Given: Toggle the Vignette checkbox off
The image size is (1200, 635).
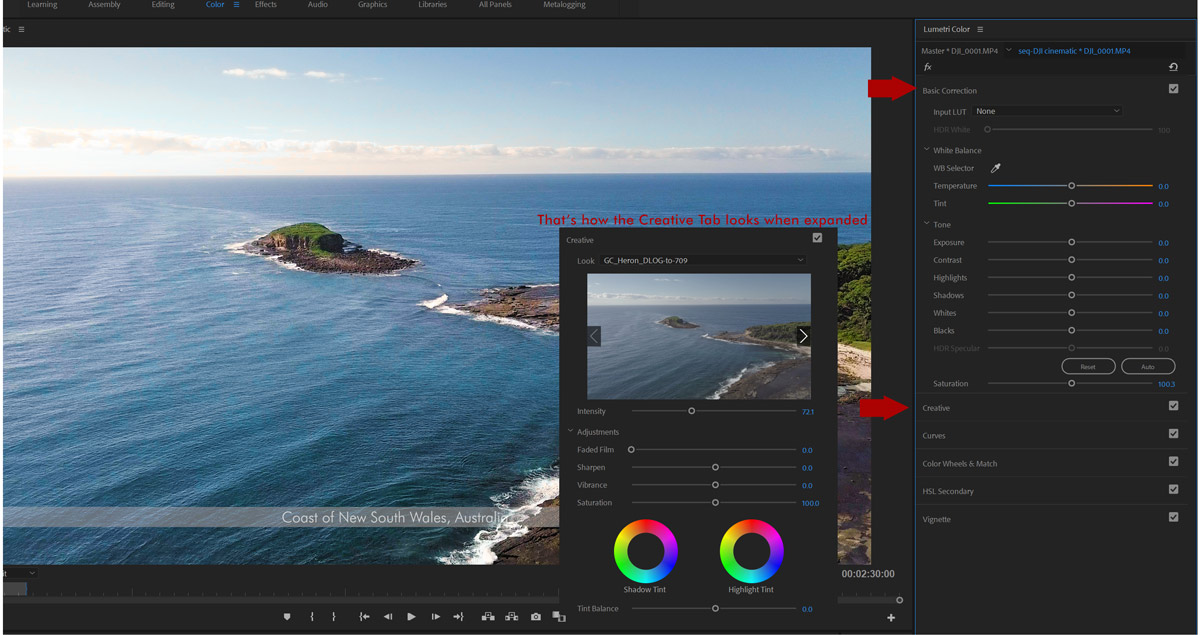Looking at the screenshot, I should coord(1173,517).
